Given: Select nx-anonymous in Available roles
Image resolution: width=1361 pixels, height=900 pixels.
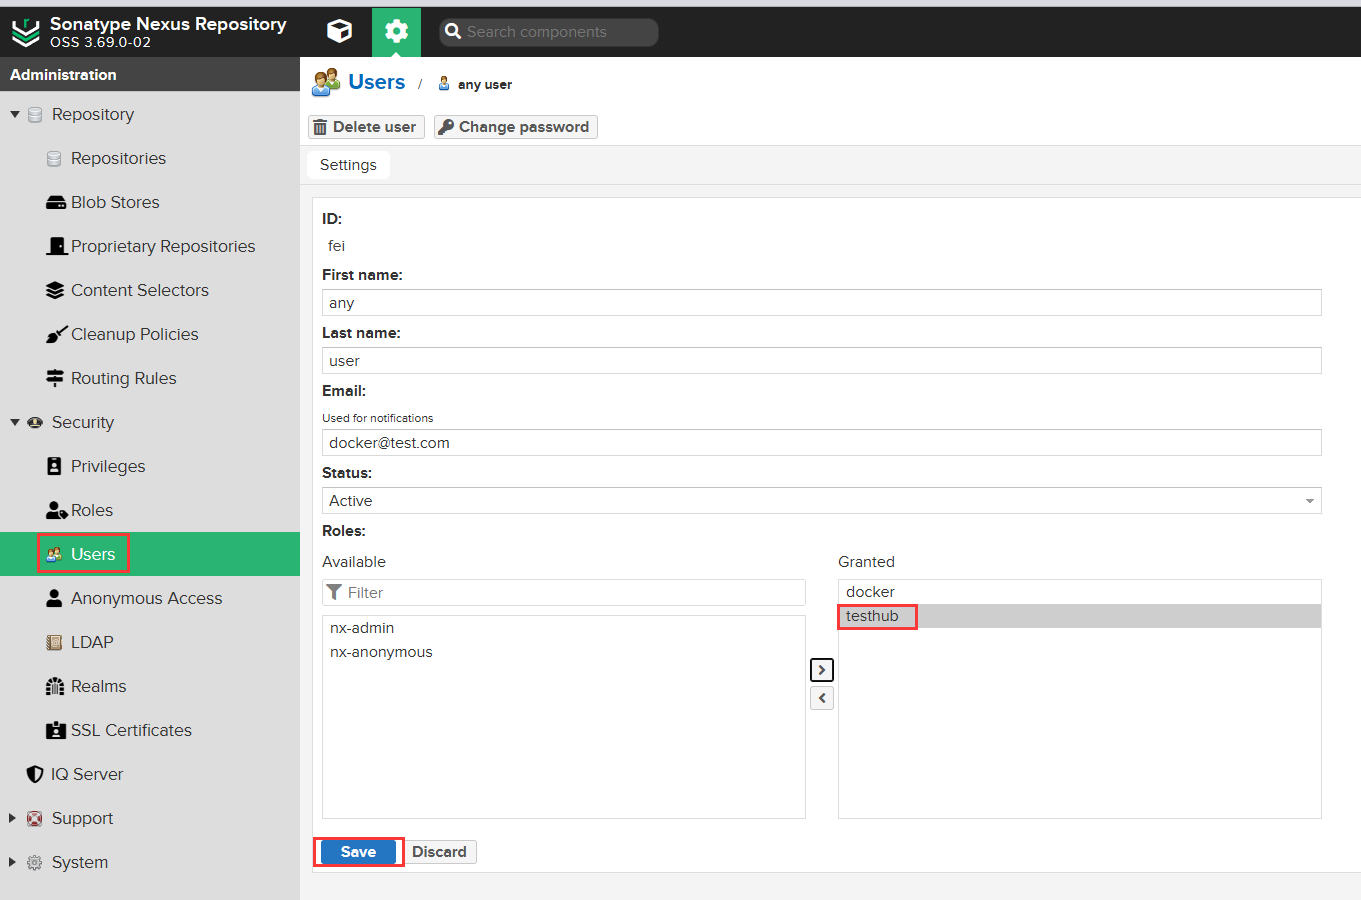Looking at the screenshot, I should pyautogui.click(x=564, y=652).
